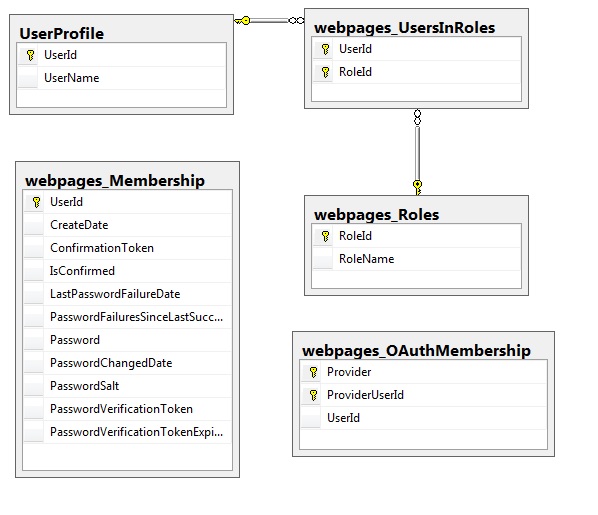The image size is (598, 515).
Task: Click the key icon in webpages_Membership UserId row
Action: (36, 202)
